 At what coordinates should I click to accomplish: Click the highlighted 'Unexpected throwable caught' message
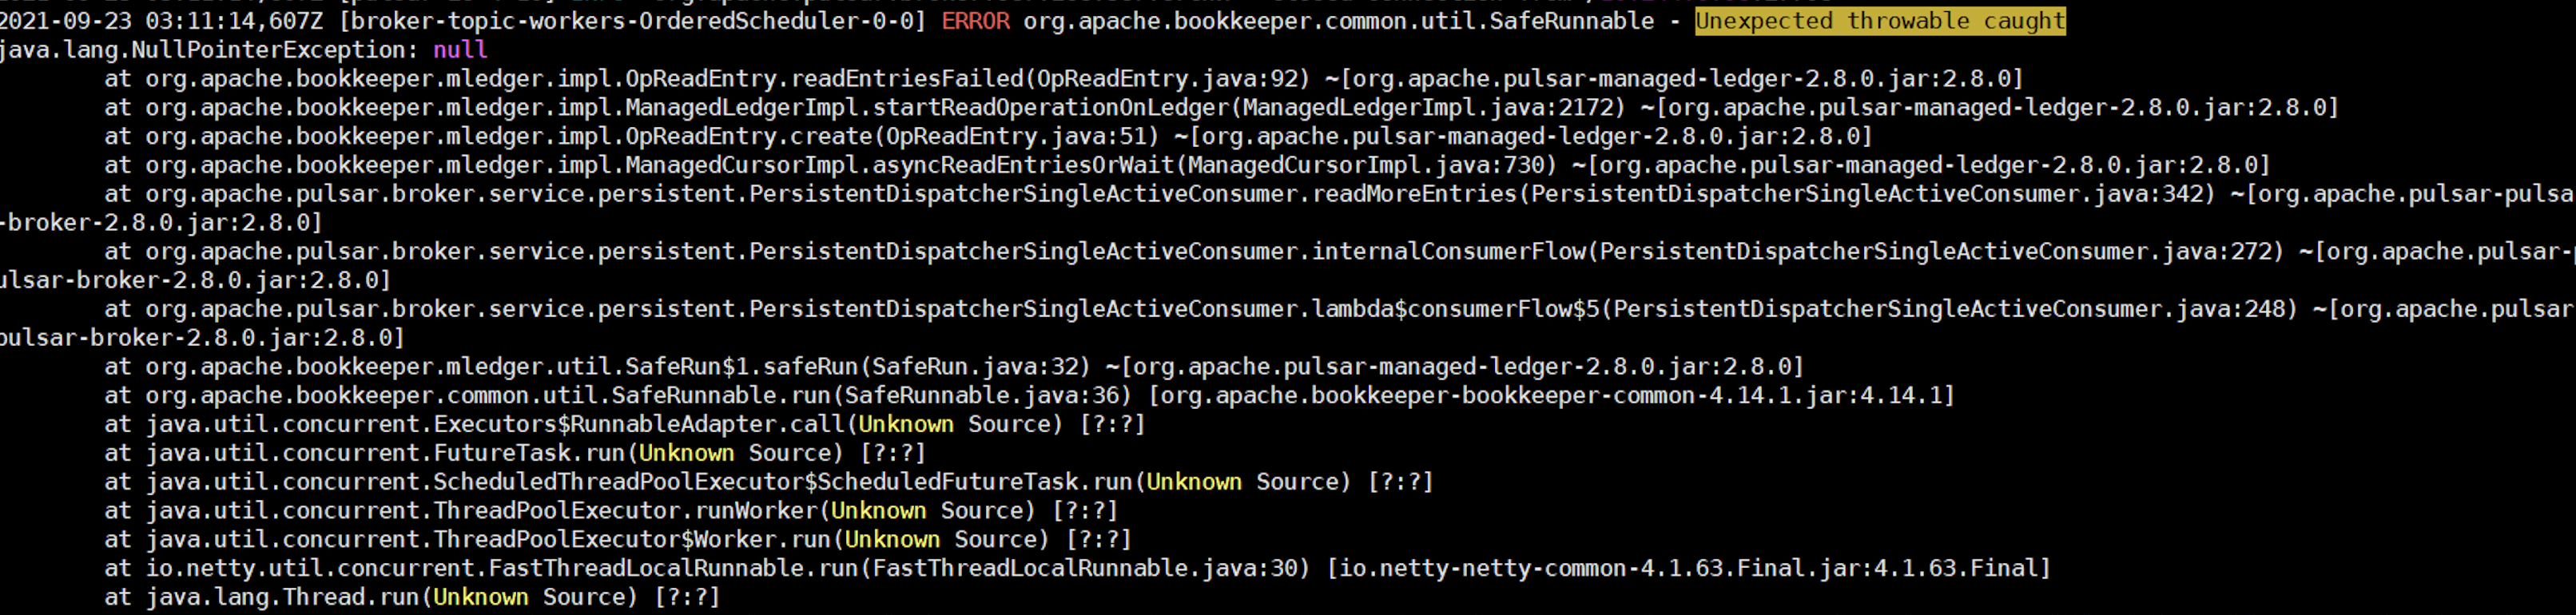(x=1880, y=21)
